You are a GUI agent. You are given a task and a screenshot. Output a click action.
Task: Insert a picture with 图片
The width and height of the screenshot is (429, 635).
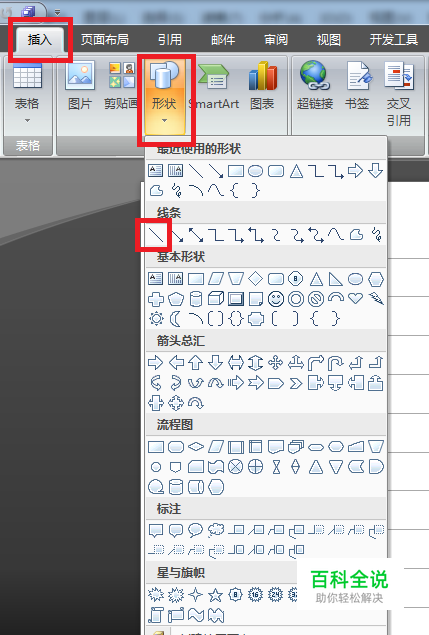pos(80,86)
